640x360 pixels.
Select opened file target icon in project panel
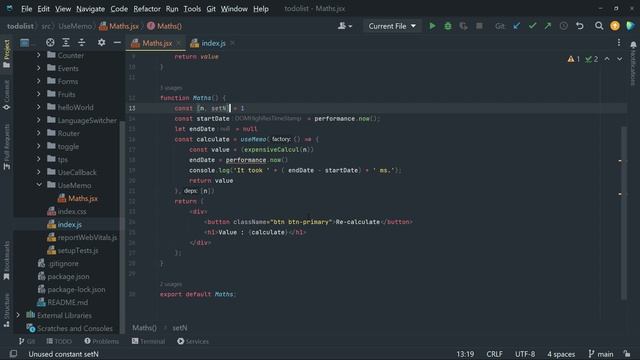(50, 42)
